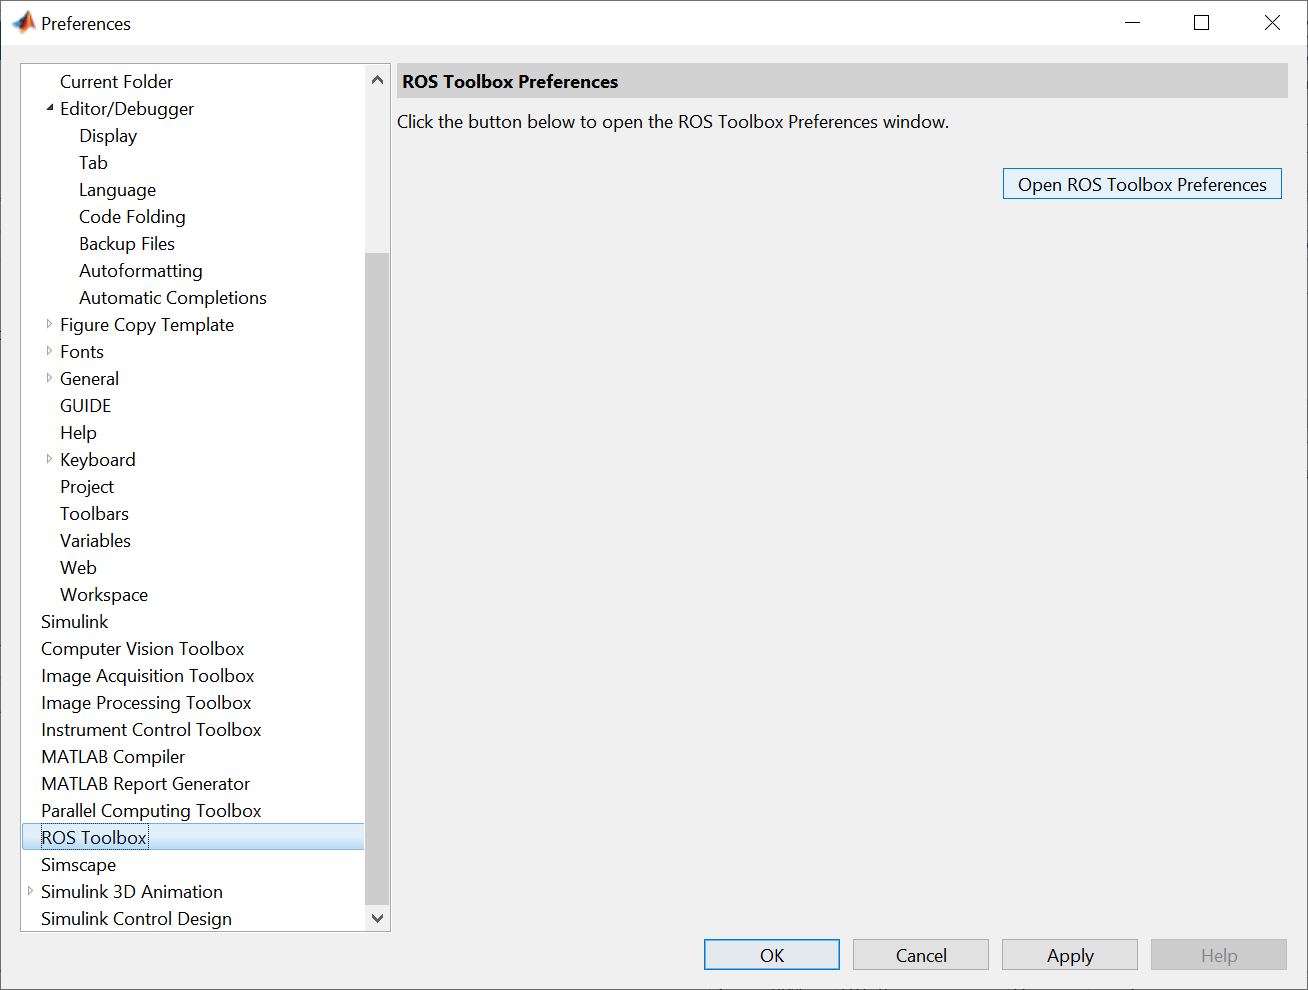Go to Automatic Completions settings
Screen dimensions: 1308x990
coord(172,298)
